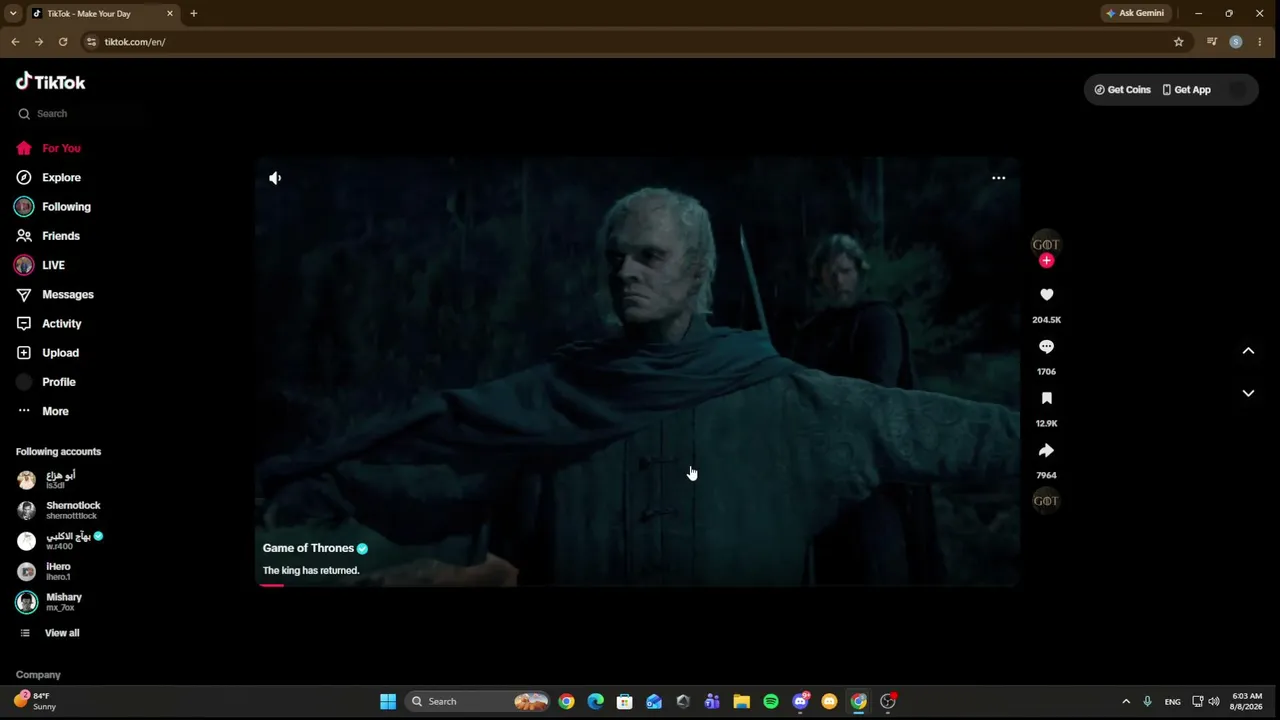Screen dimensions: 1280x720
Task: Open the video's three-dot options menu
Action: pos(998,178)
